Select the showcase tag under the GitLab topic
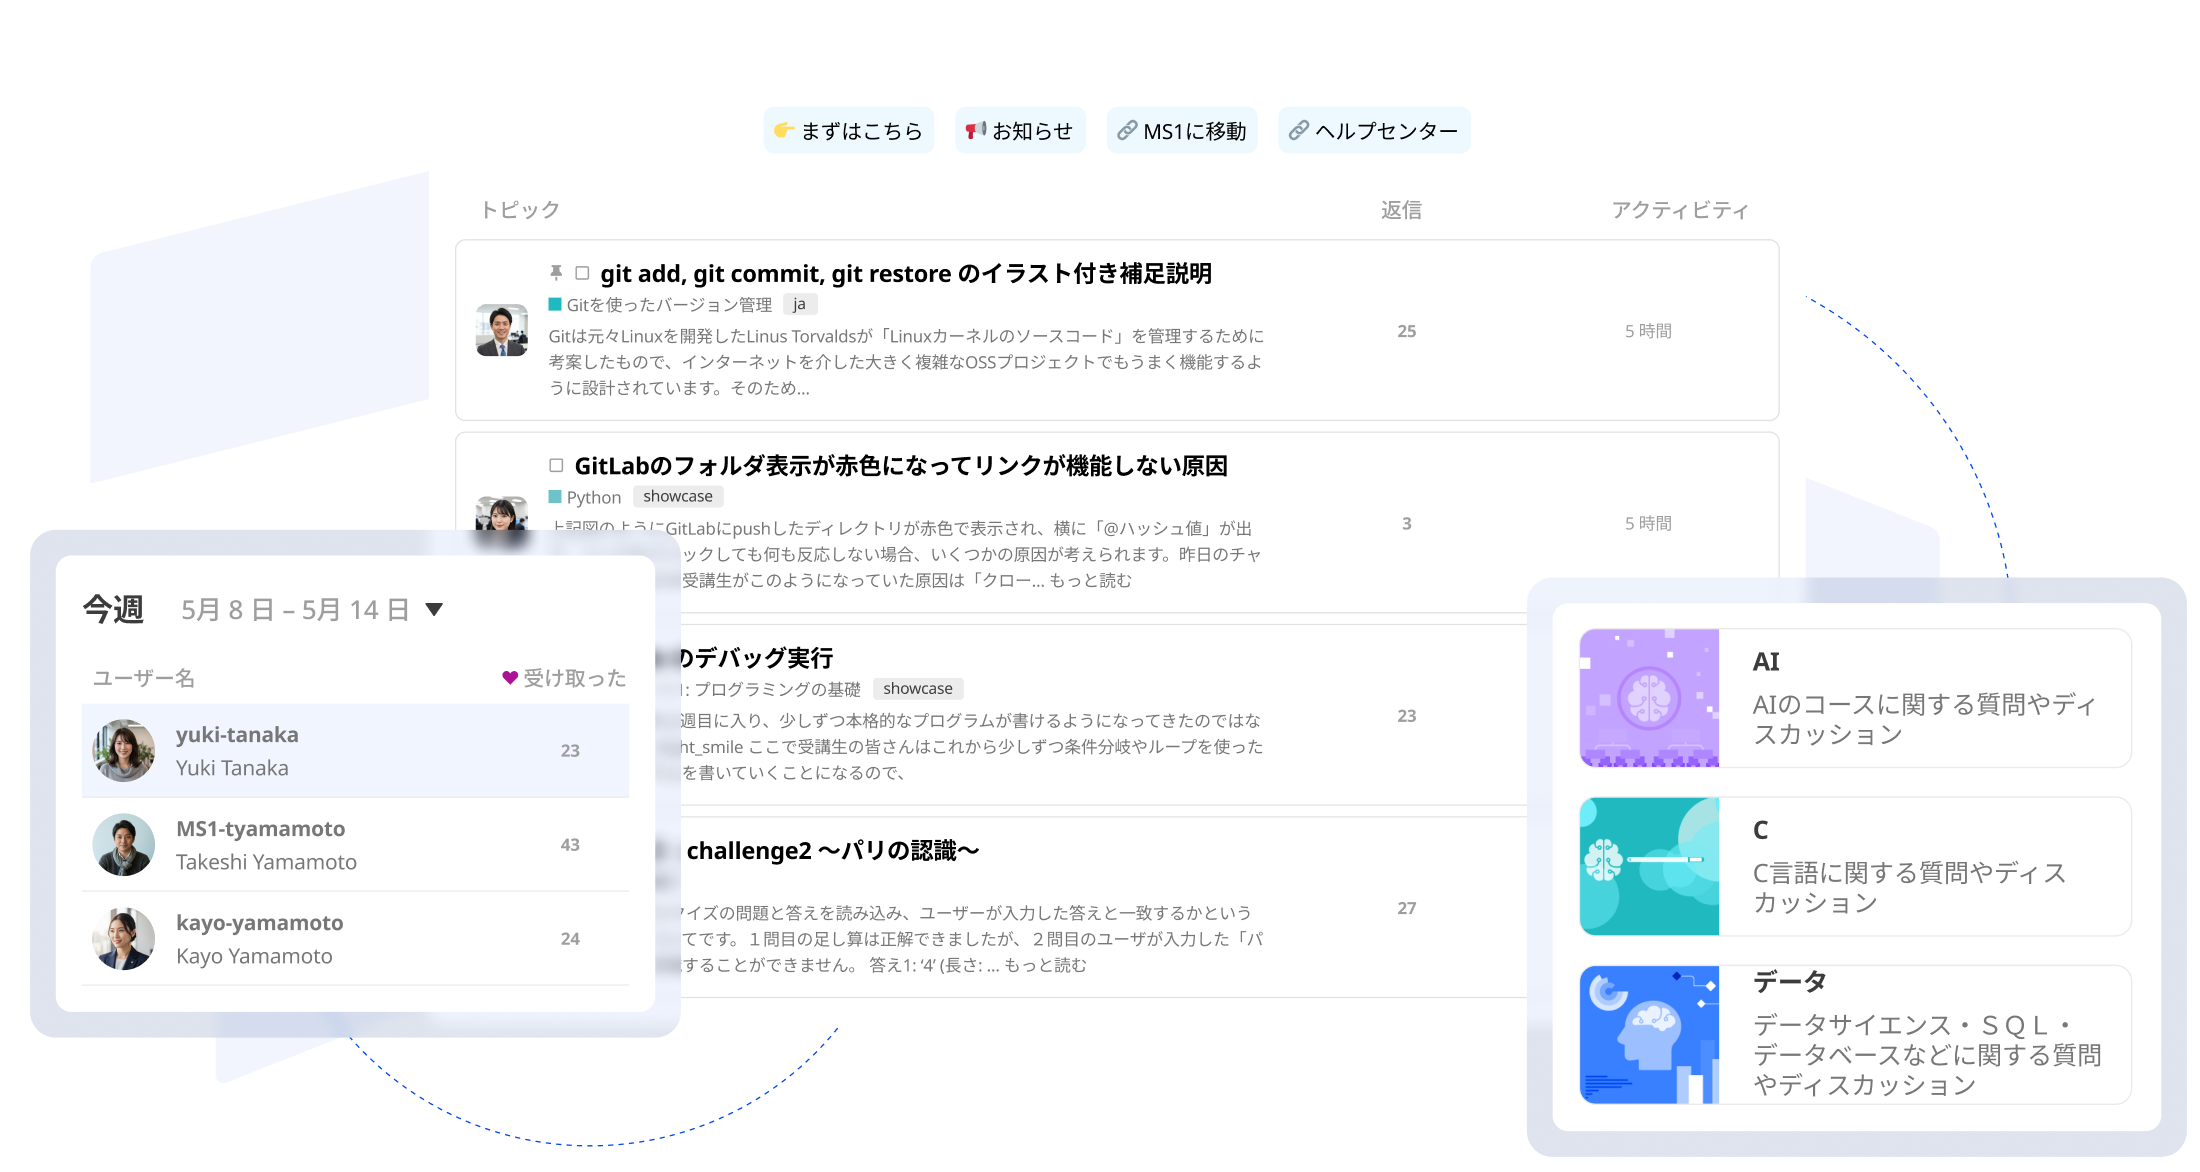2200x1172 pixels. 678,496
